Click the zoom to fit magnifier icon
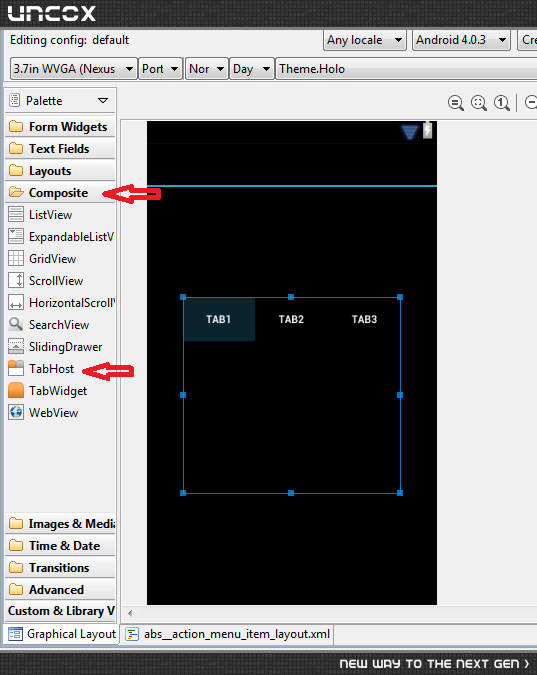Viewport: 537px width, 675px height. tap(479, 103)
